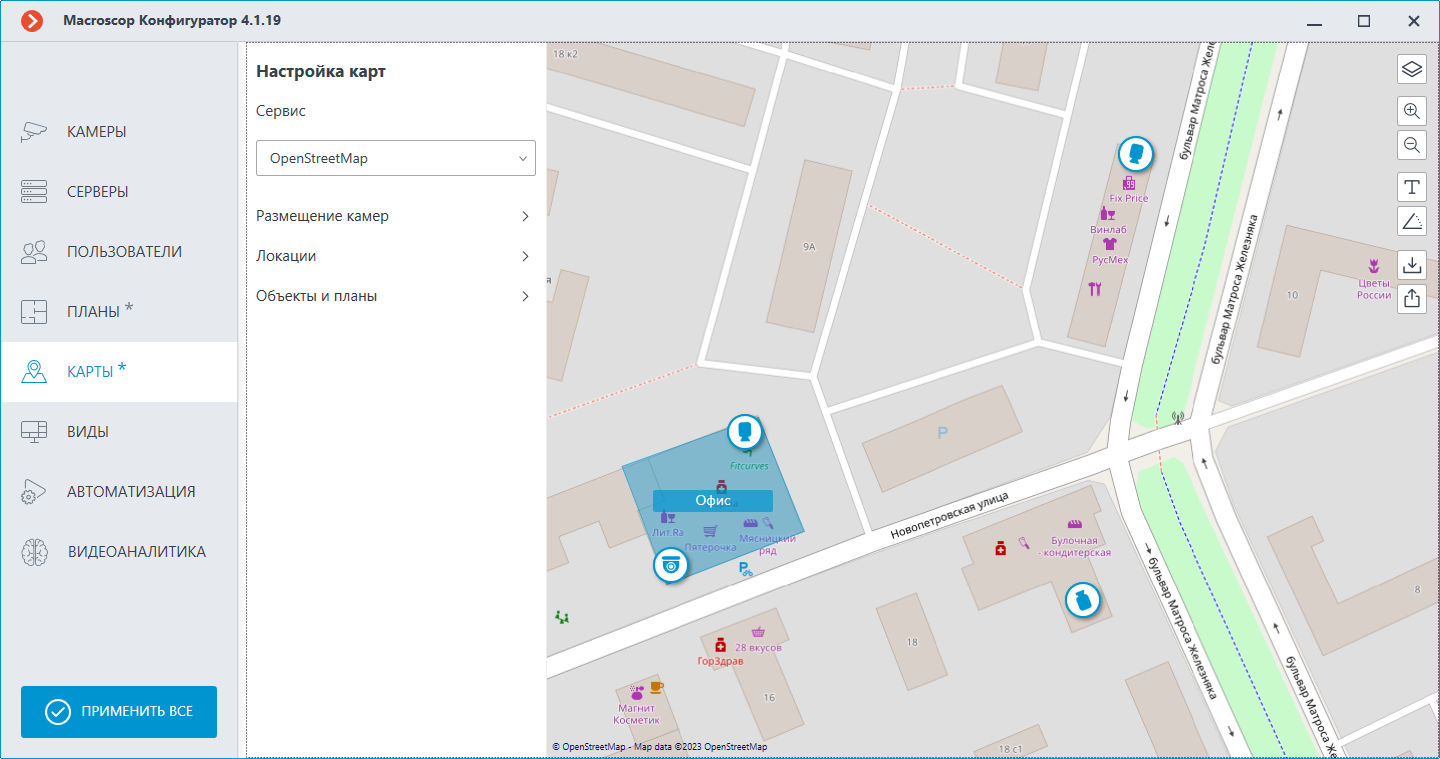Click the Видеоаналитика brain icon
The width and height of the screenshot is (1440, 759).
(x=34, y=552)
